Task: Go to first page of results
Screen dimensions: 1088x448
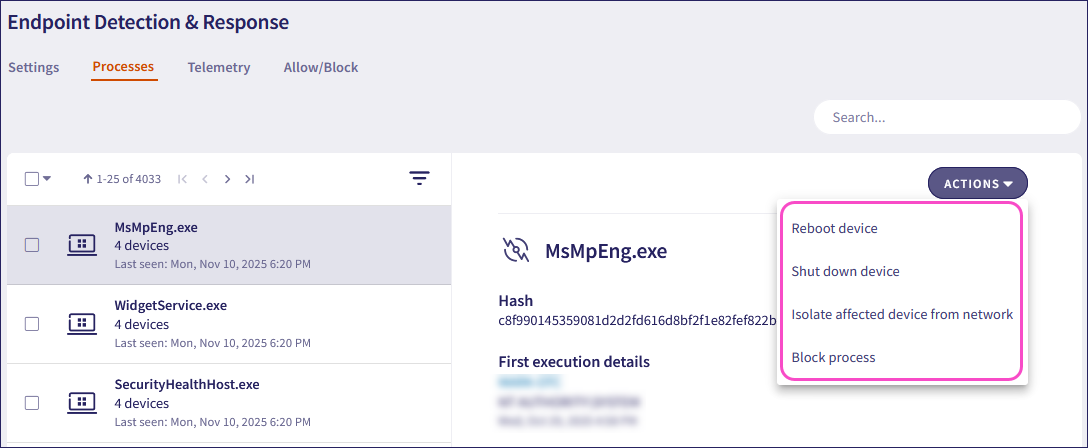Action: coord(182,179)
